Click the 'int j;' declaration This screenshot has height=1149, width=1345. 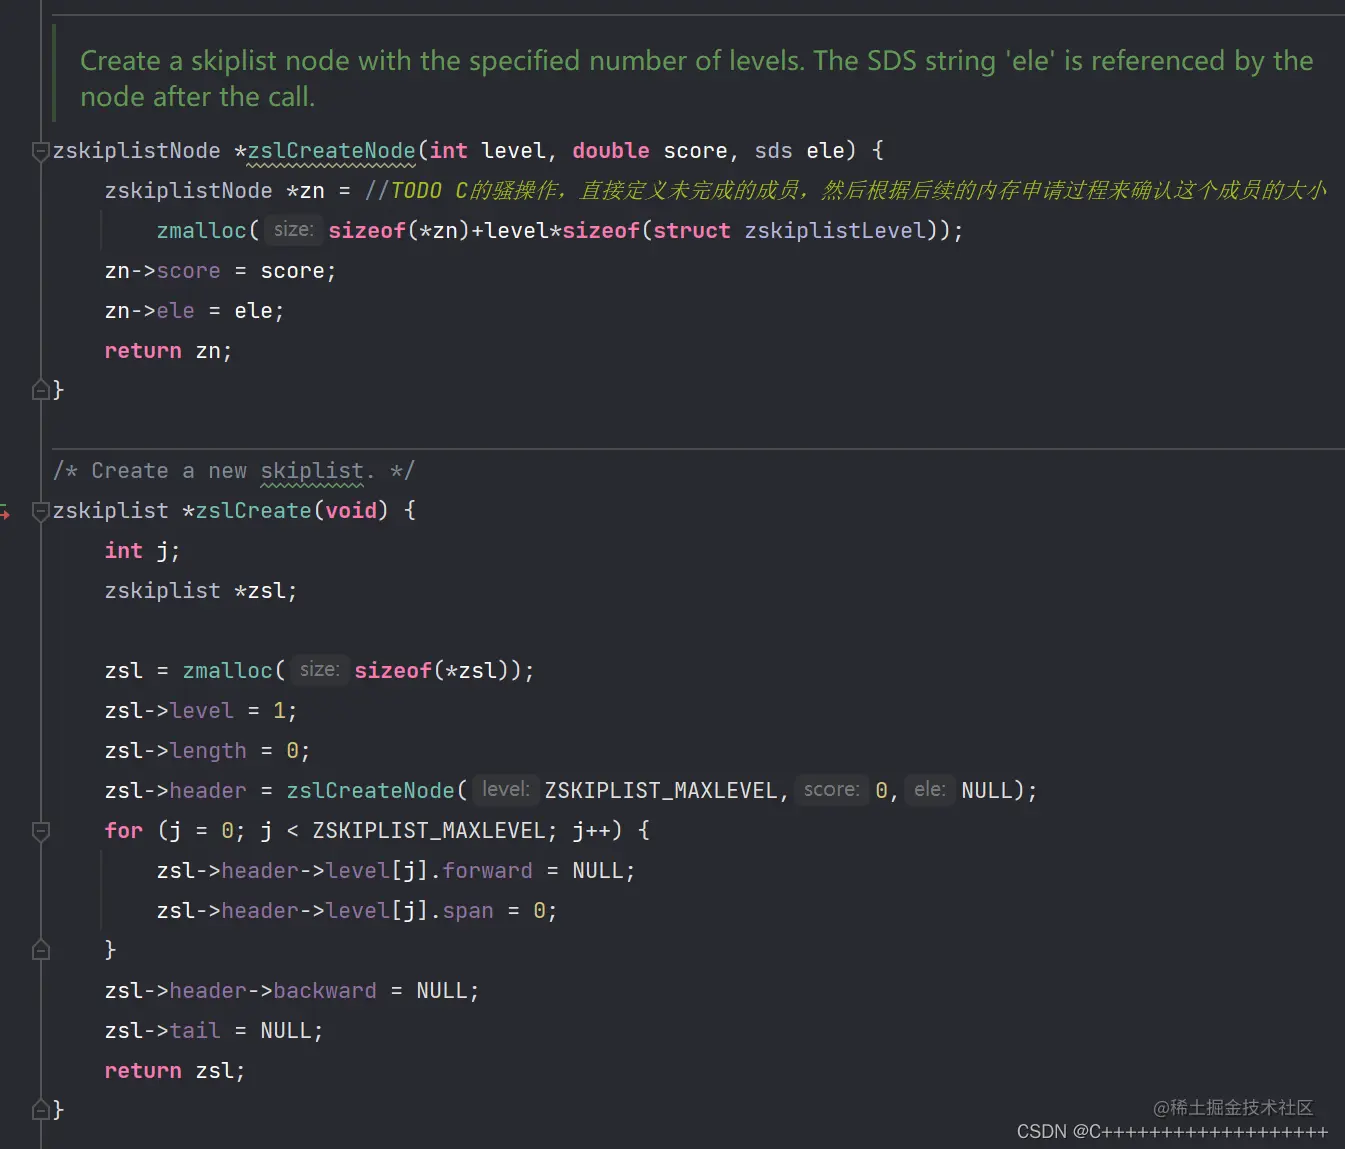pos(142,551)
